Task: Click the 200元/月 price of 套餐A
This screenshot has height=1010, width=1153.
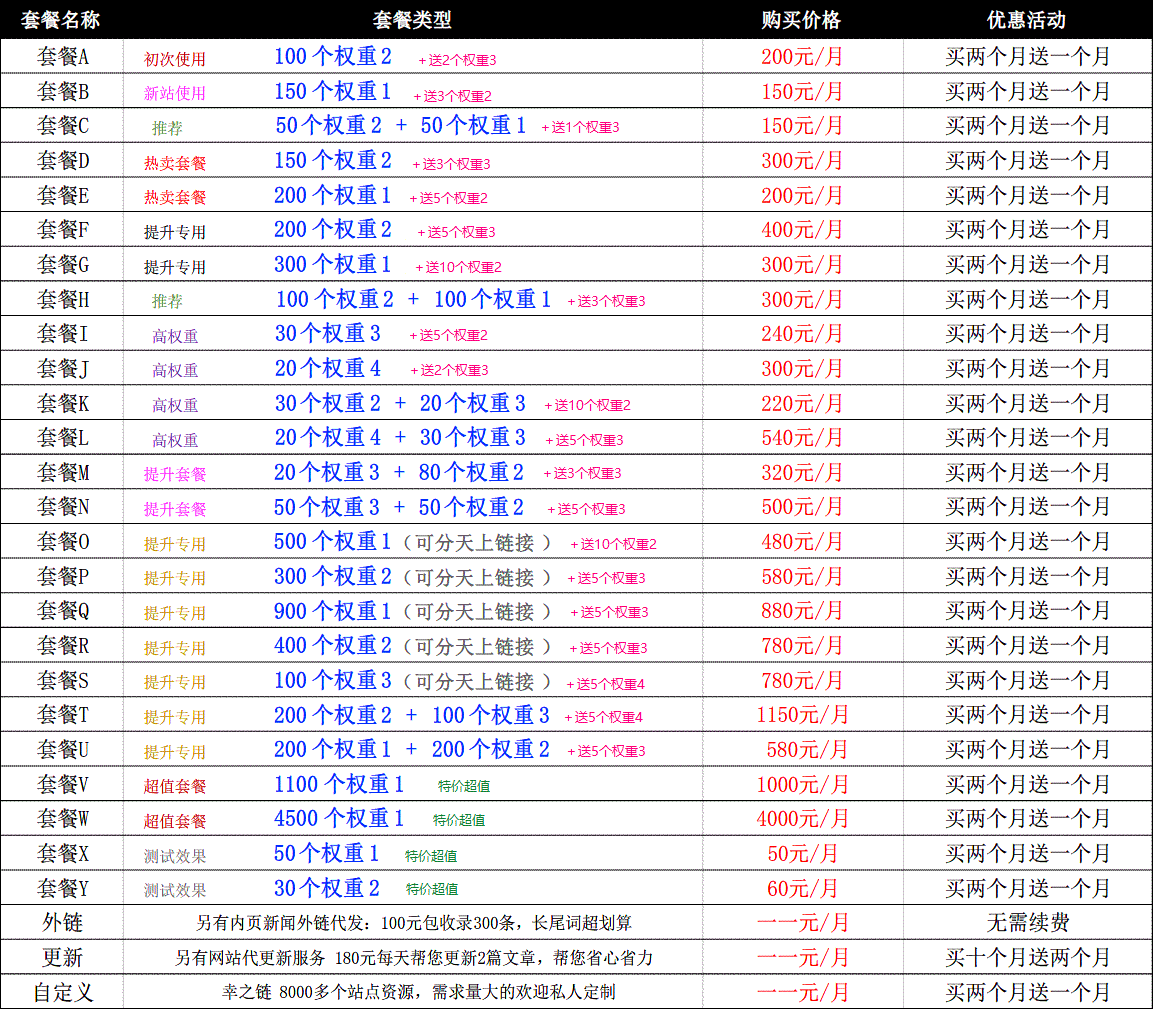Action: point(802,57)
